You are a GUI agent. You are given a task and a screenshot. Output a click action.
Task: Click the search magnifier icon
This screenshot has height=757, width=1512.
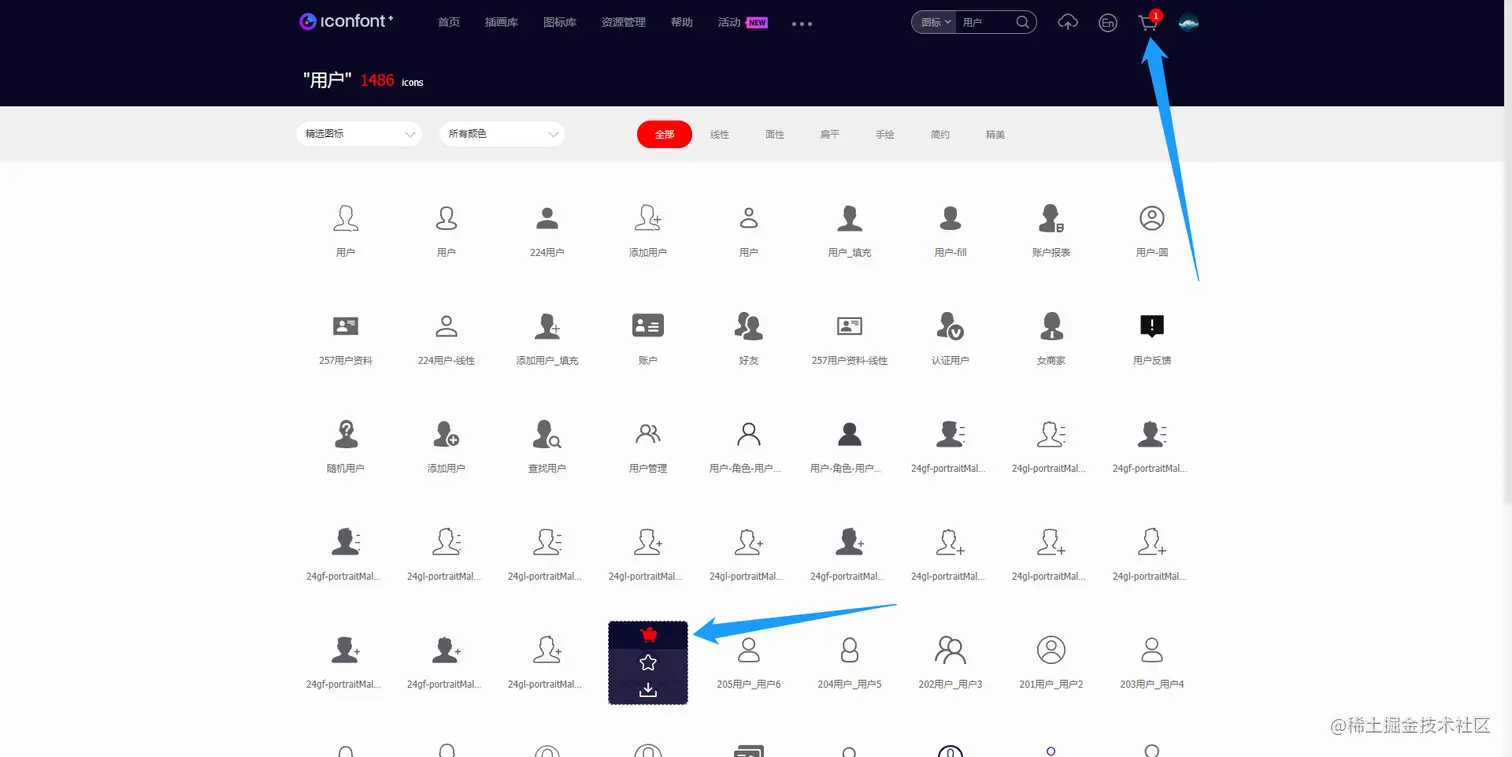click(x=1022, y=22)
